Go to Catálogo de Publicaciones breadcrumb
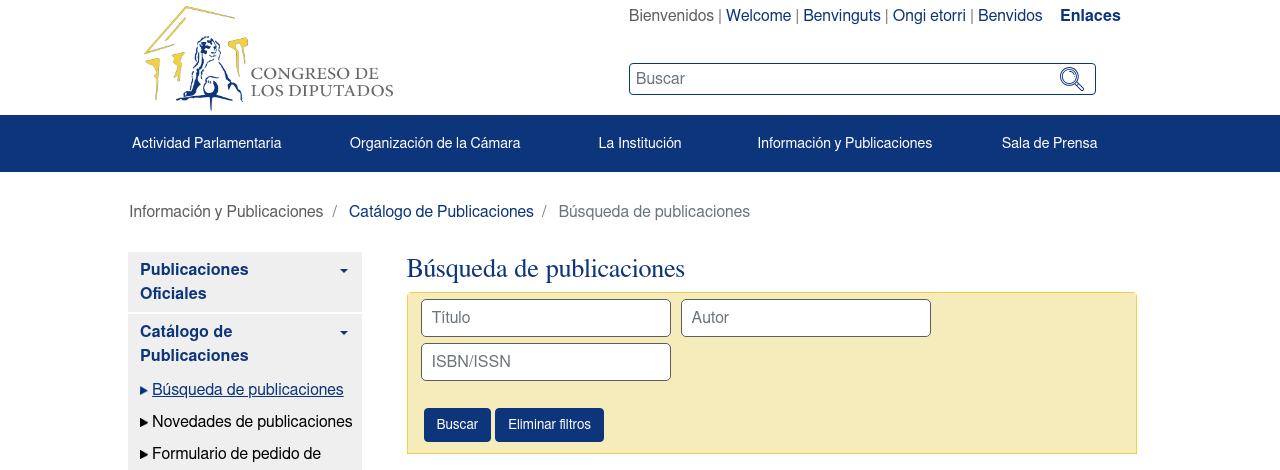The image size is (1280, 470). [441, 212]
